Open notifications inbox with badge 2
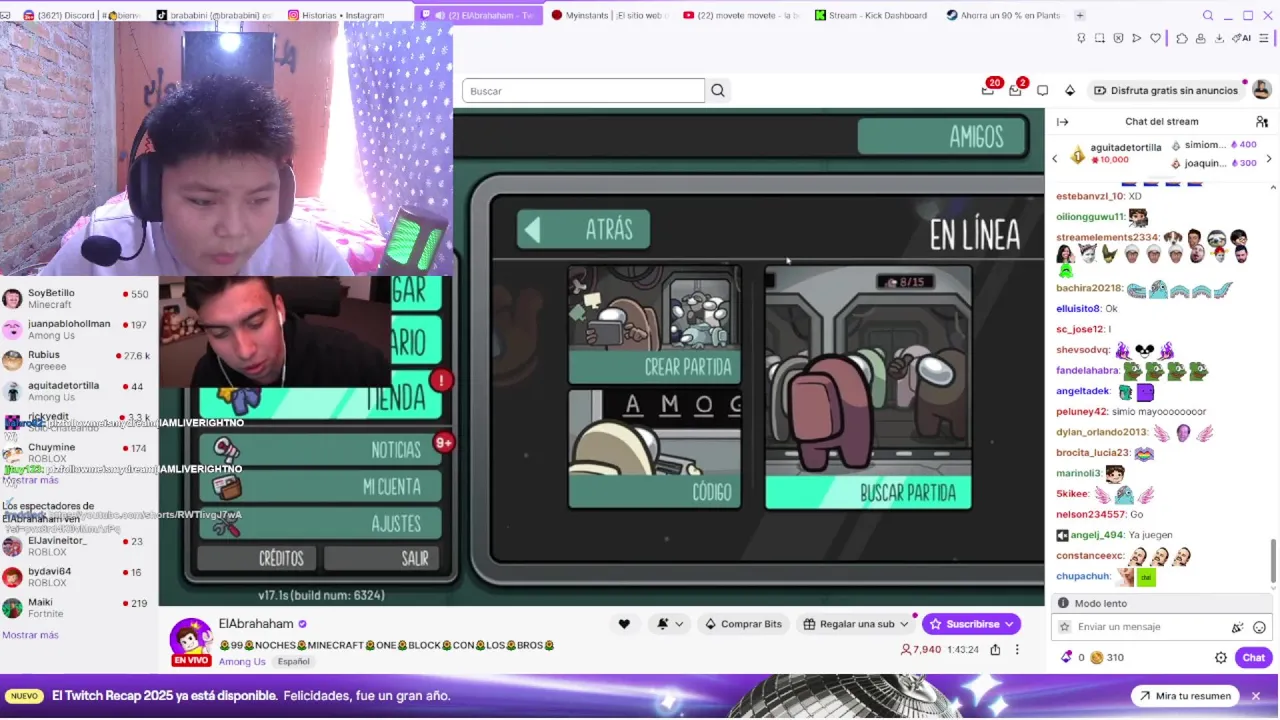1280x720 pixels. (1015, 90)
